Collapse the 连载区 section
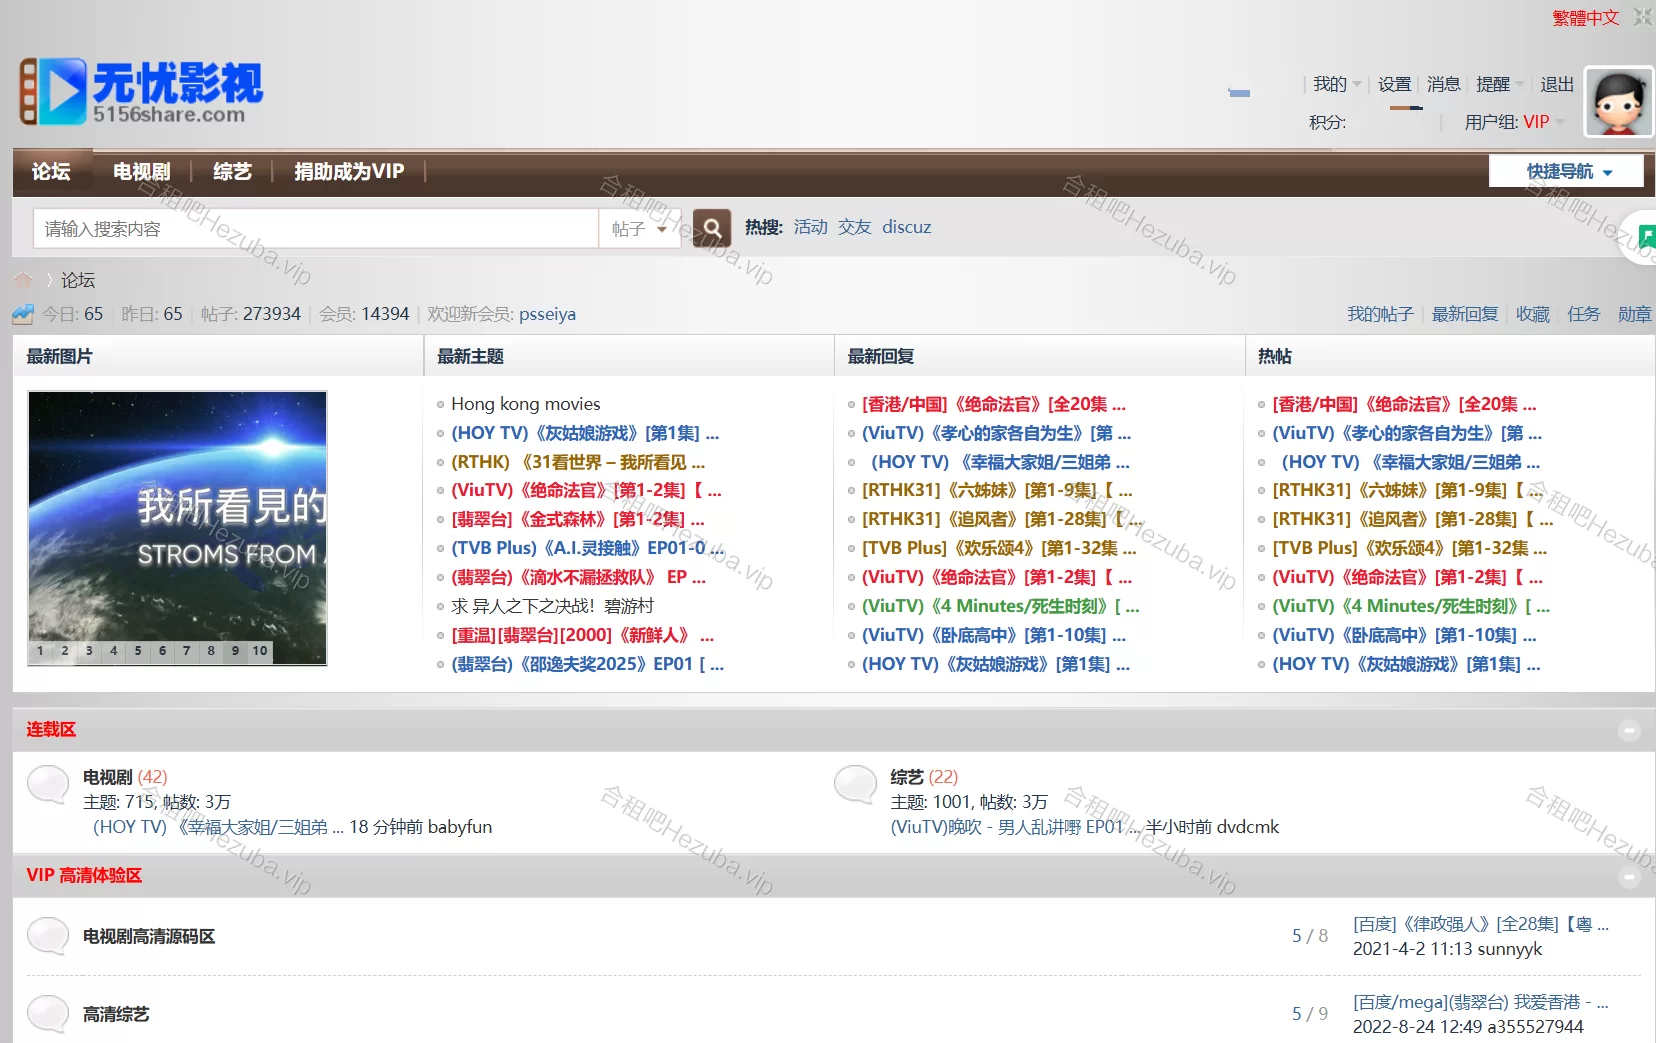The width and height of the screenshot is (1656, 1043). (x=1629, y=730)
